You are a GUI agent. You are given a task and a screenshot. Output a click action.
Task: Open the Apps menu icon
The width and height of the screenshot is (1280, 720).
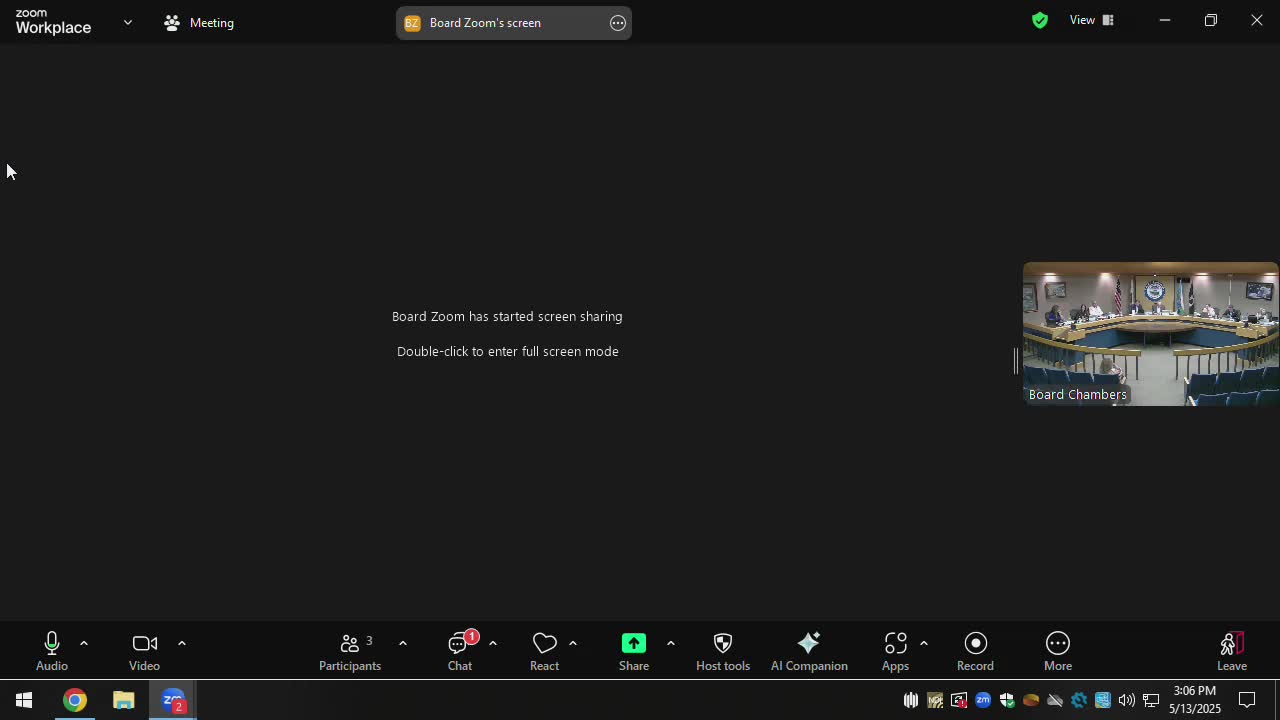pos(895,651)
